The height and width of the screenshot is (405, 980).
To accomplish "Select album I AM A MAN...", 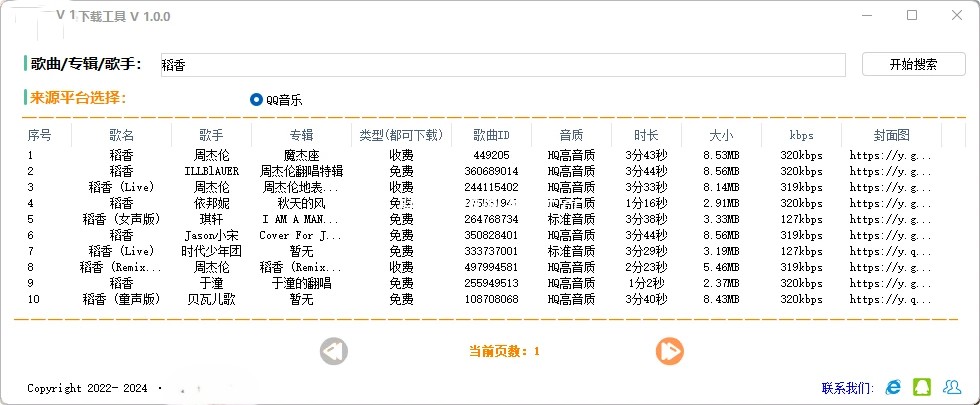I will pyautogui.click(x=301, y=219).
